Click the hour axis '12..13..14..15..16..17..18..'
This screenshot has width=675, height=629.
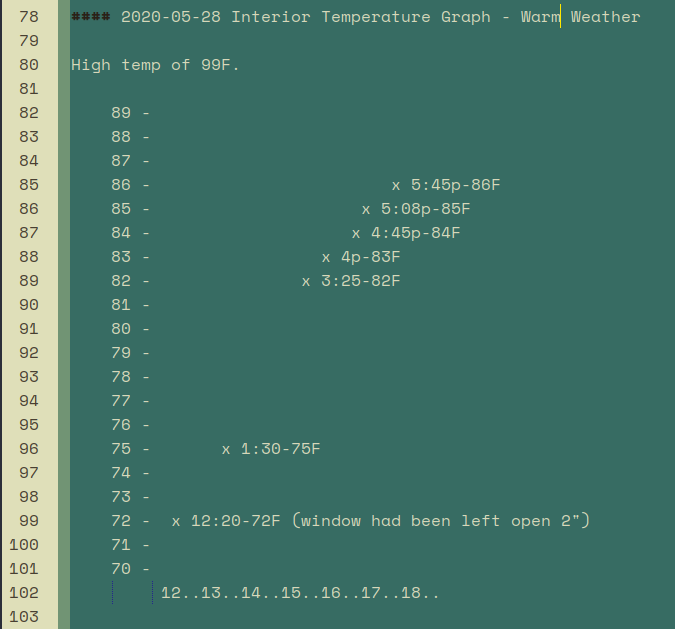[300, 593]
